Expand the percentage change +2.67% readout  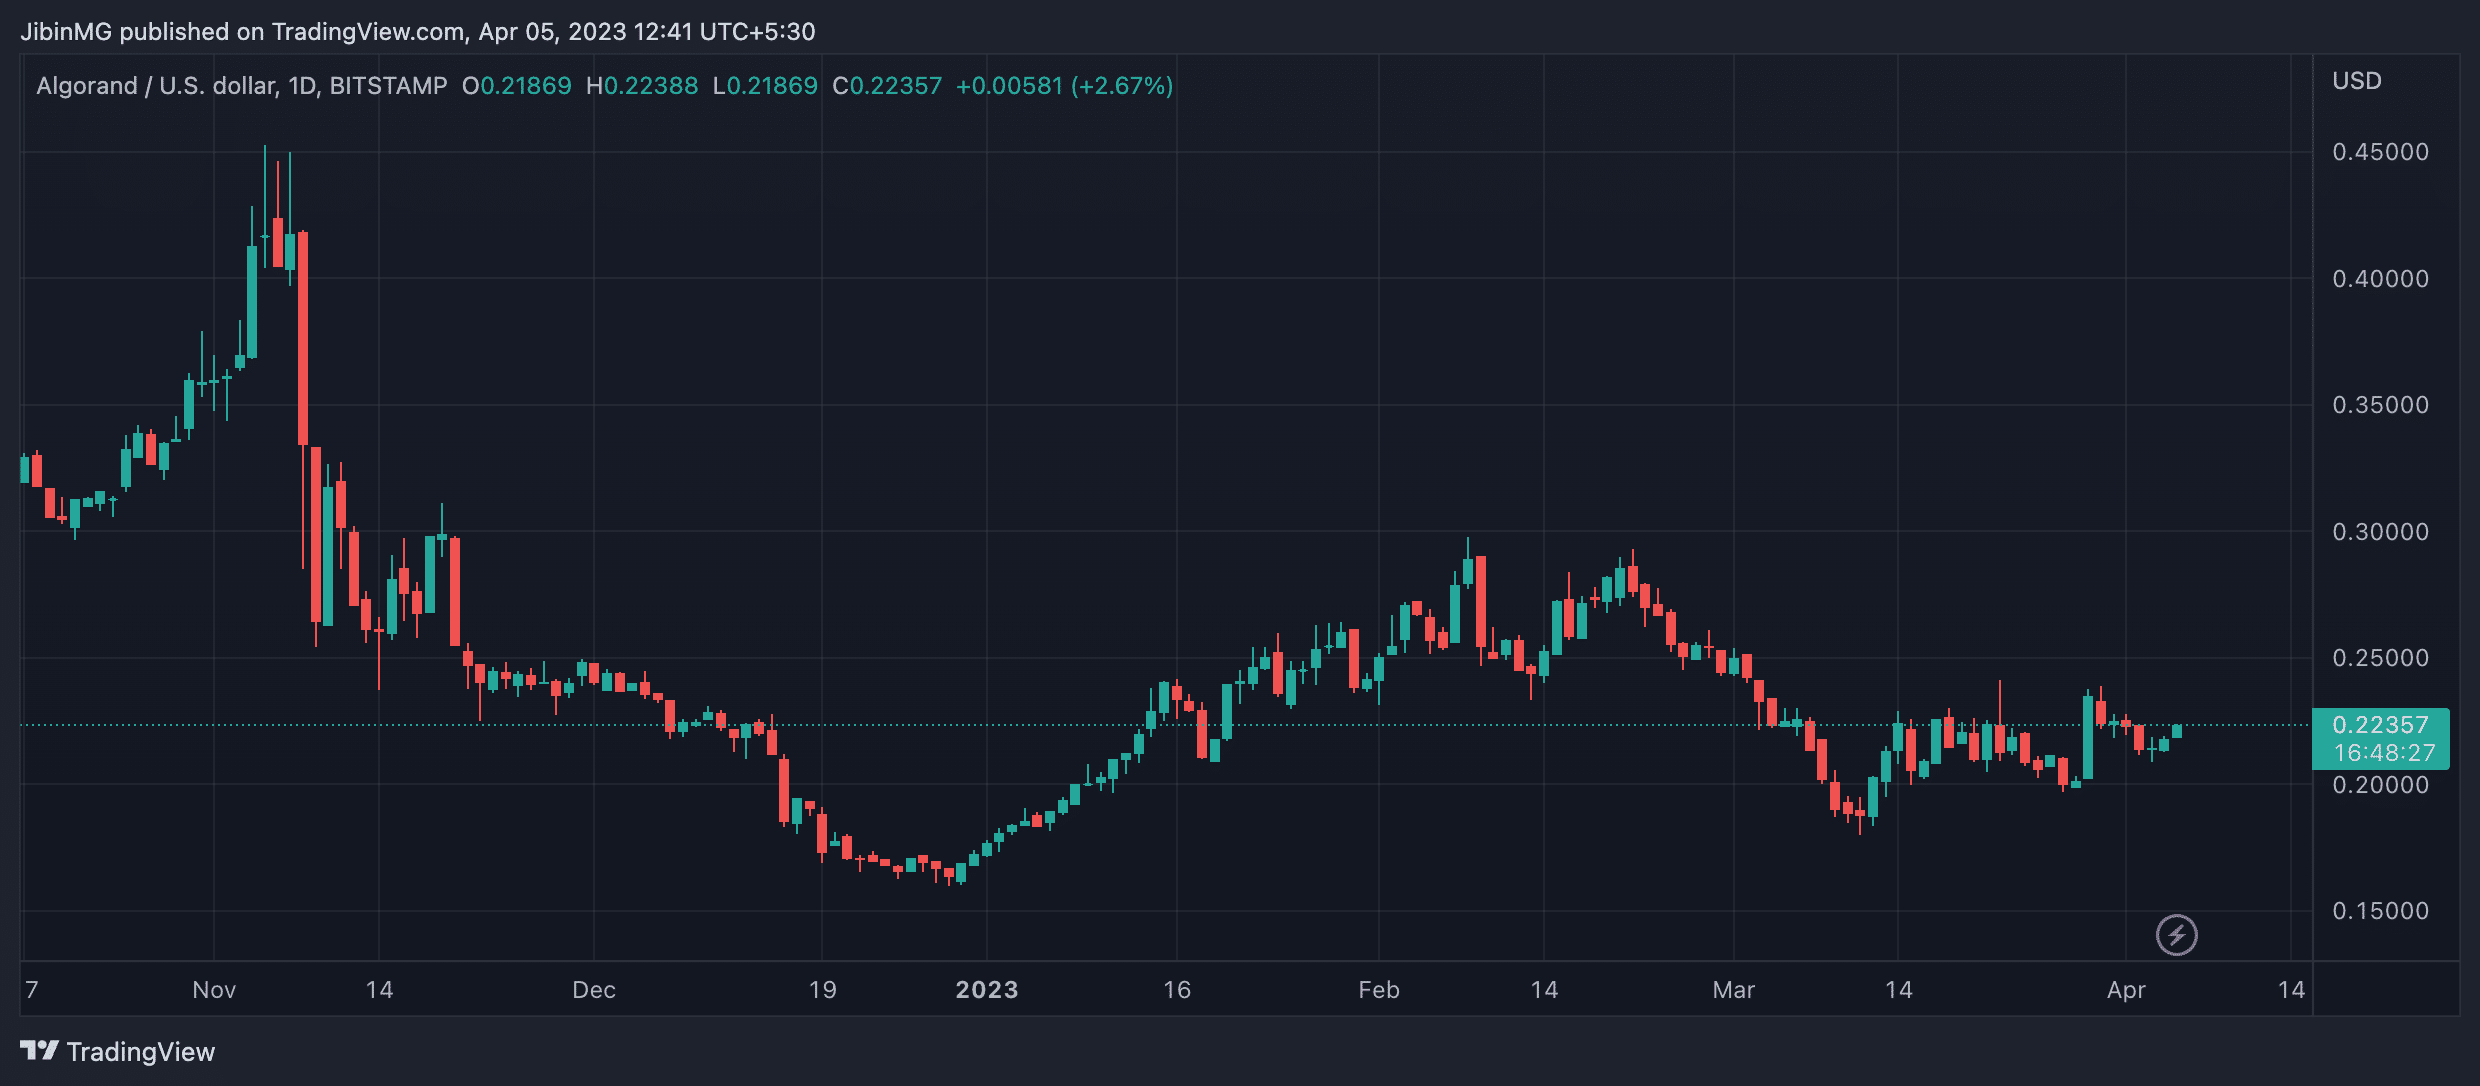(1122, 86)
